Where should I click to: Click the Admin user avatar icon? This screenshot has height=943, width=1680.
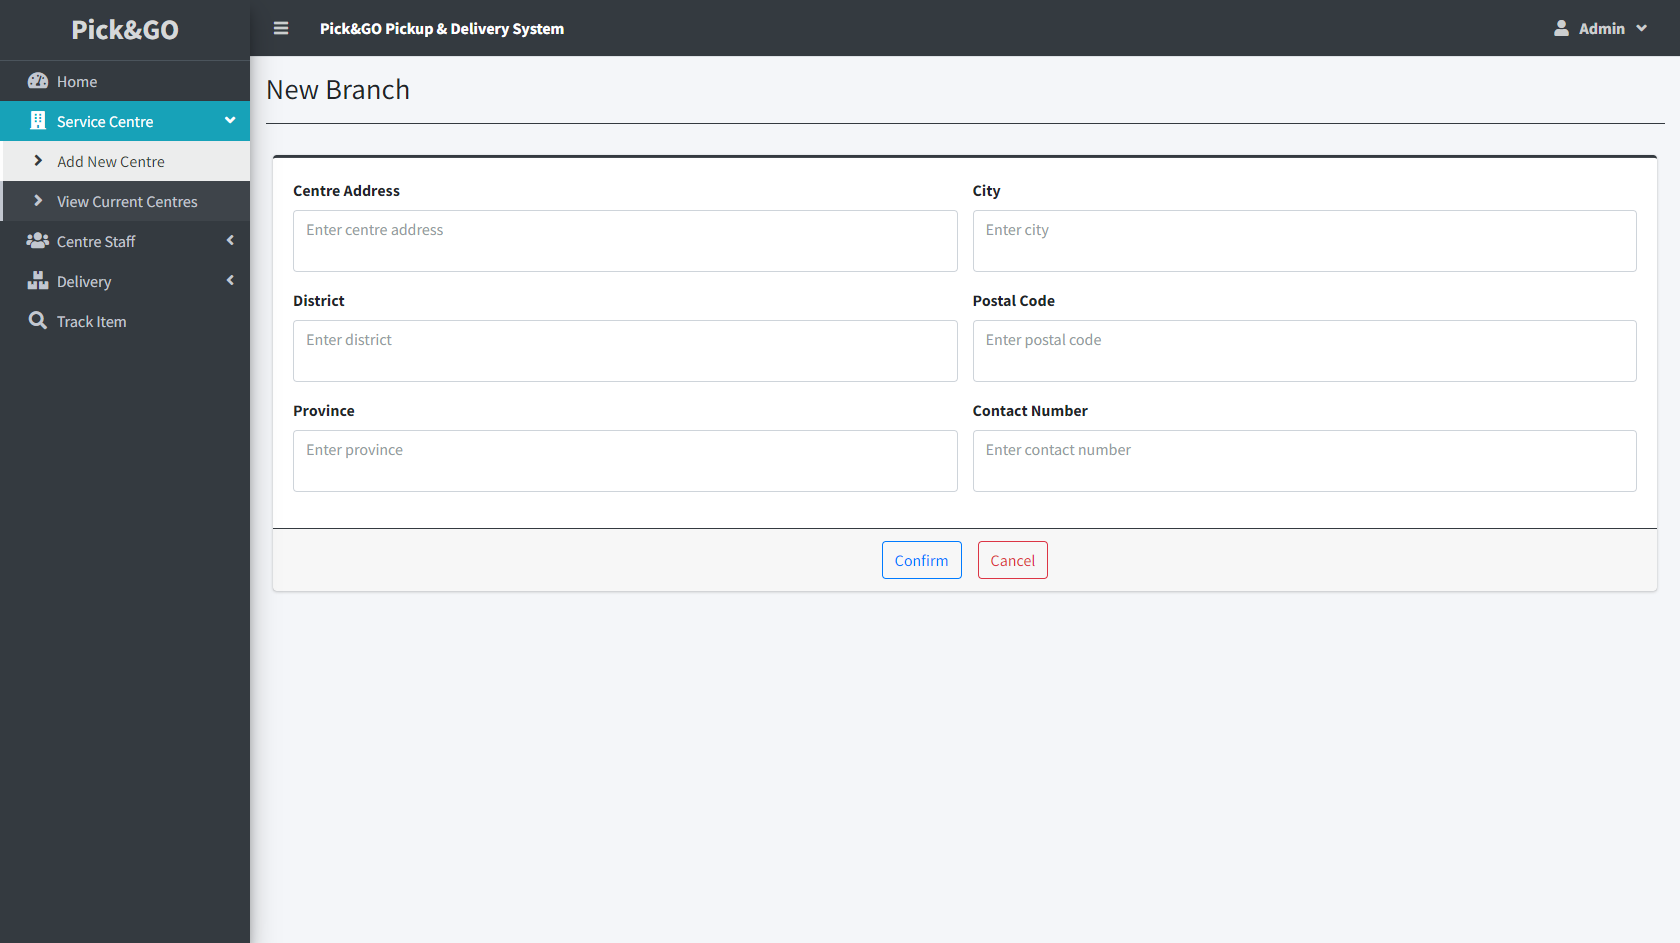(1561, 28)
